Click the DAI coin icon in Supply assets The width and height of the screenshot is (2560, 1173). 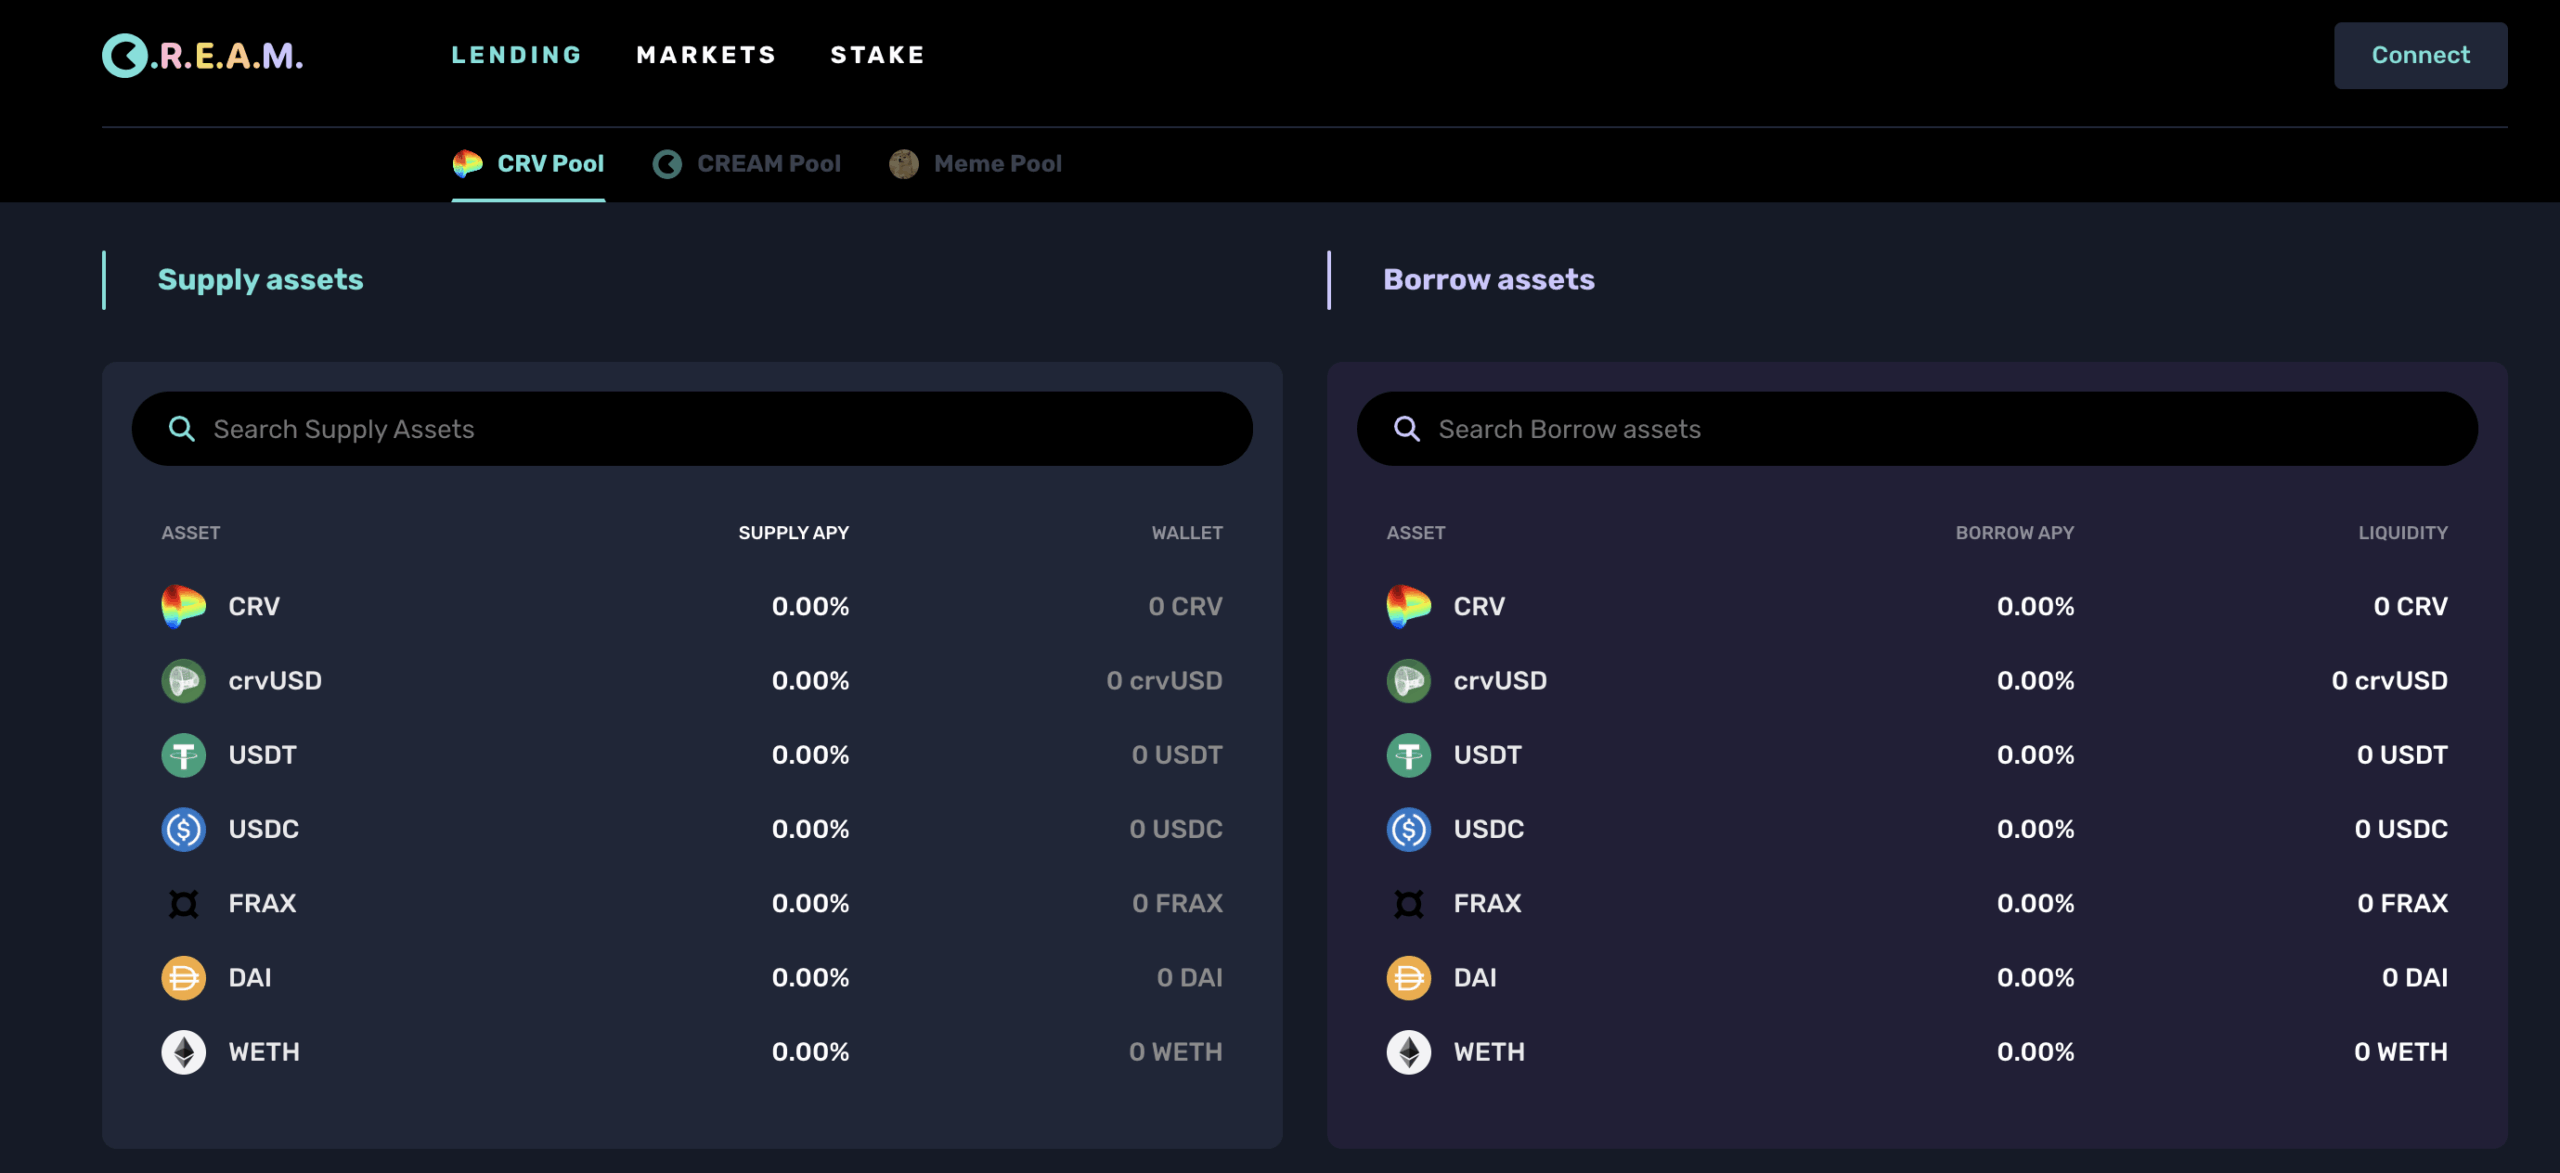(183, 978)
